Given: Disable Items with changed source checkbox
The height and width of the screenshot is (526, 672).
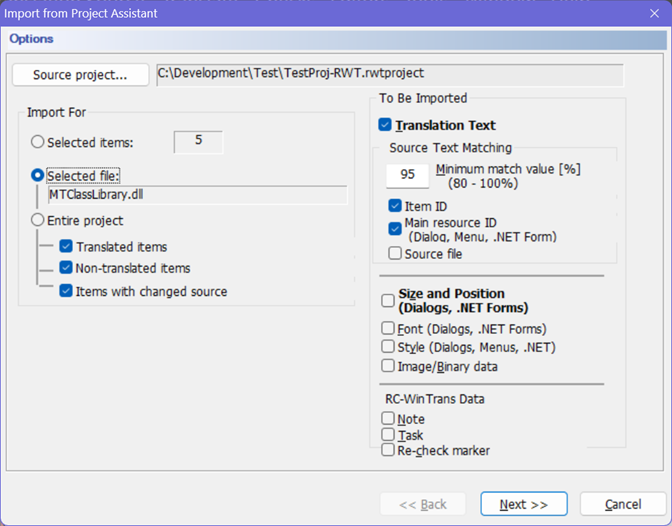Looking at the screenshot, I should click(66, 291).
